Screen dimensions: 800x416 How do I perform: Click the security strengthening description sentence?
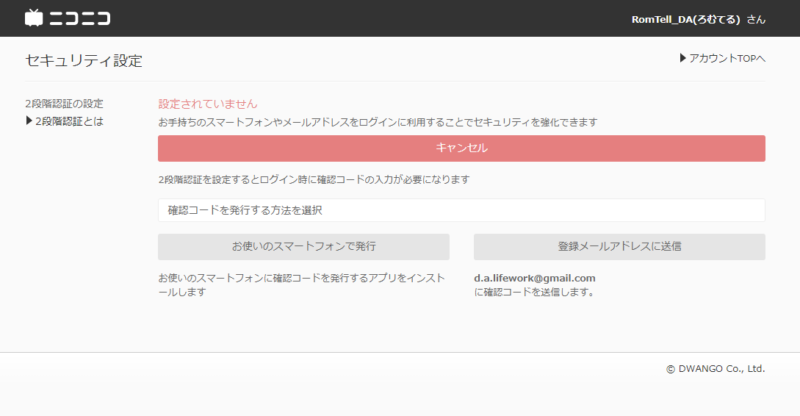[x=378, y=122]
